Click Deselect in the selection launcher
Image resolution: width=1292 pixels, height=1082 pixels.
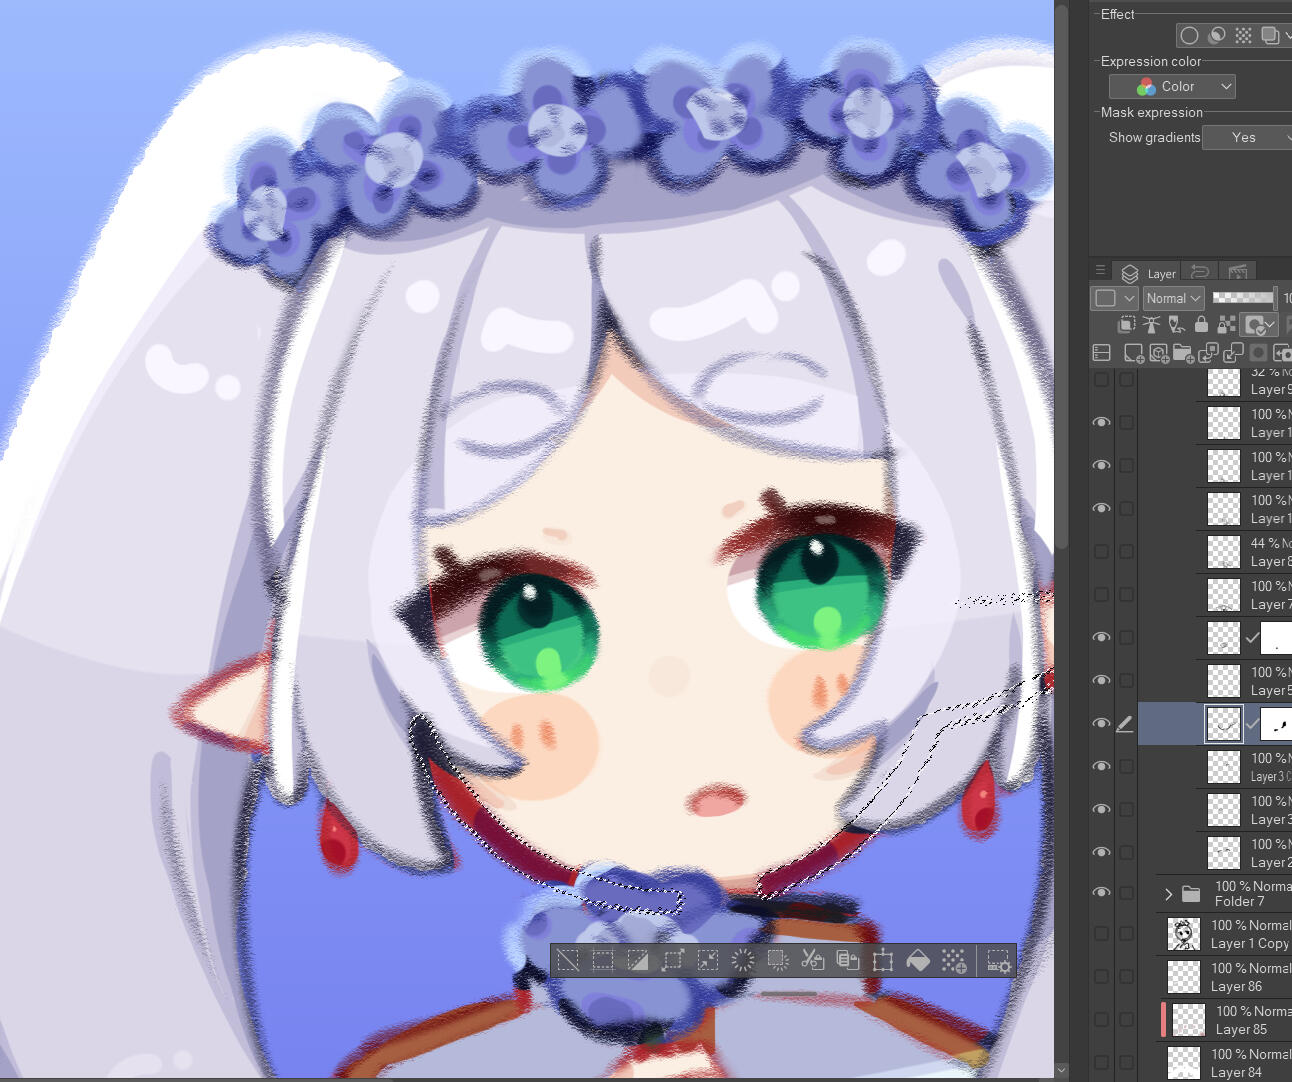point(567,961)
